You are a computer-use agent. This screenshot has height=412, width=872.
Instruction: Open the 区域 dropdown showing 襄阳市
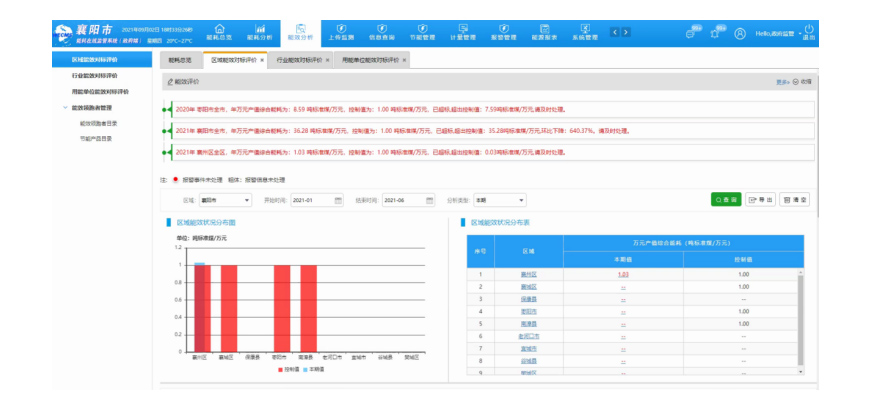coord(225,200)
